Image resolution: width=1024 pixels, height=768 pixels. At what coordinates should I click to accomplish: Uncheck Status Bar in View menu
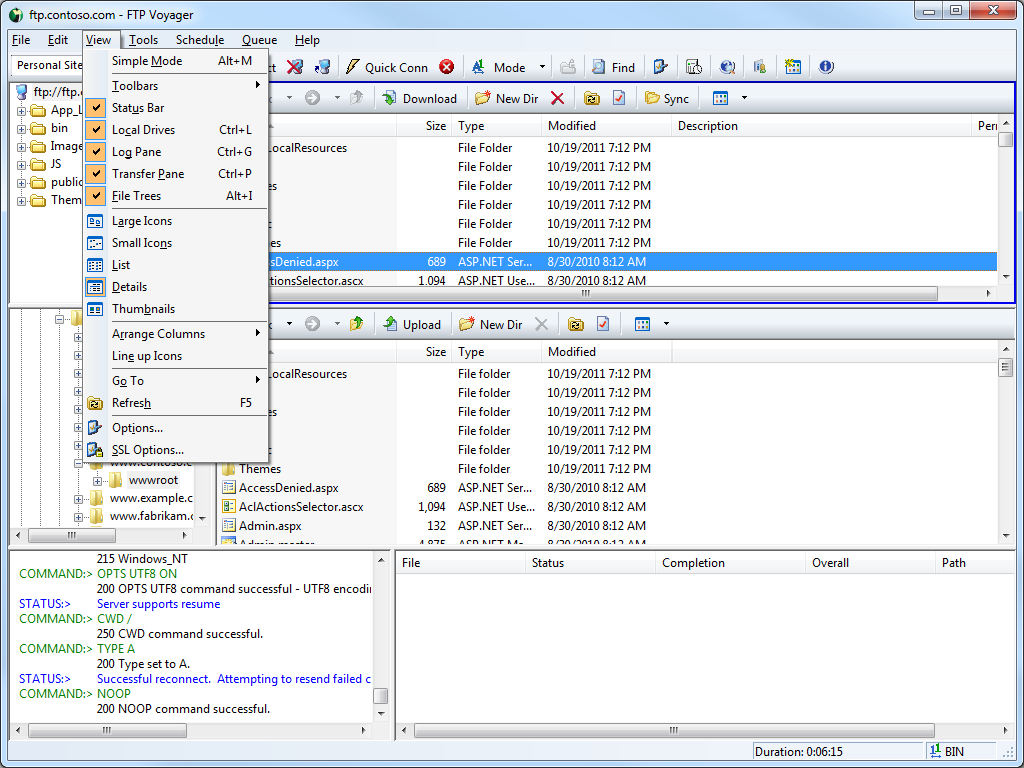tap(138, 108)
